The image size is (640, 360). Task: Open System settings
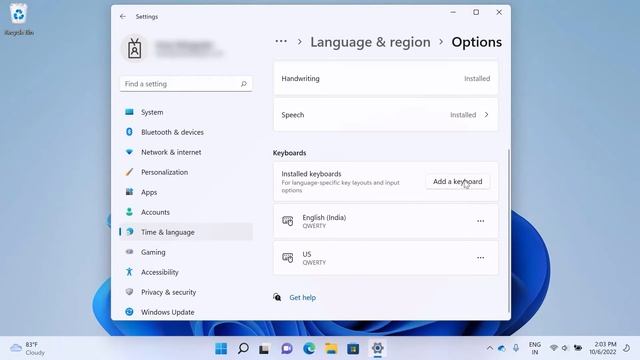point(186,112)
